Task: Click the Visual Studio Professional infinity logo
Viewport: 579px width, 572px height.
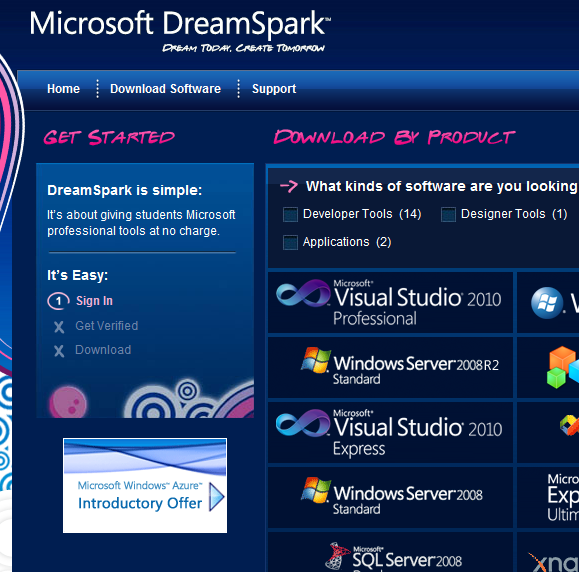Action: pos(303,293)
